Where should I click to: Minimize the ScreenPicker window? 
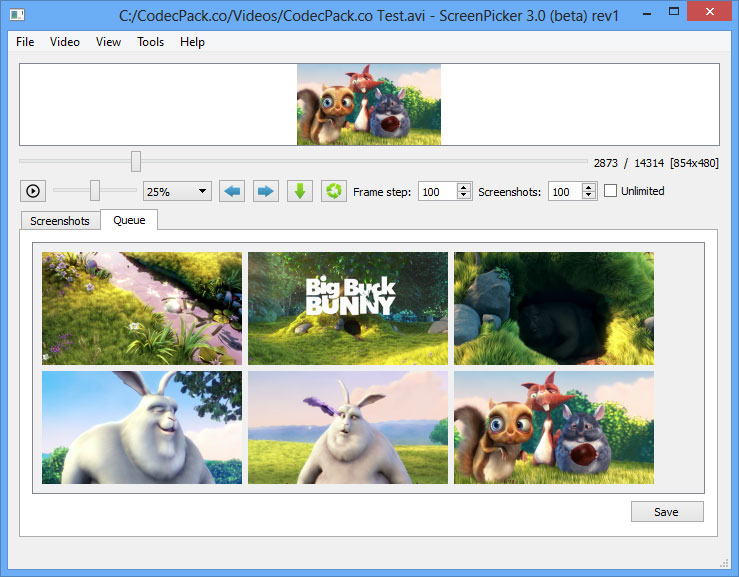[x=647, y=13]
